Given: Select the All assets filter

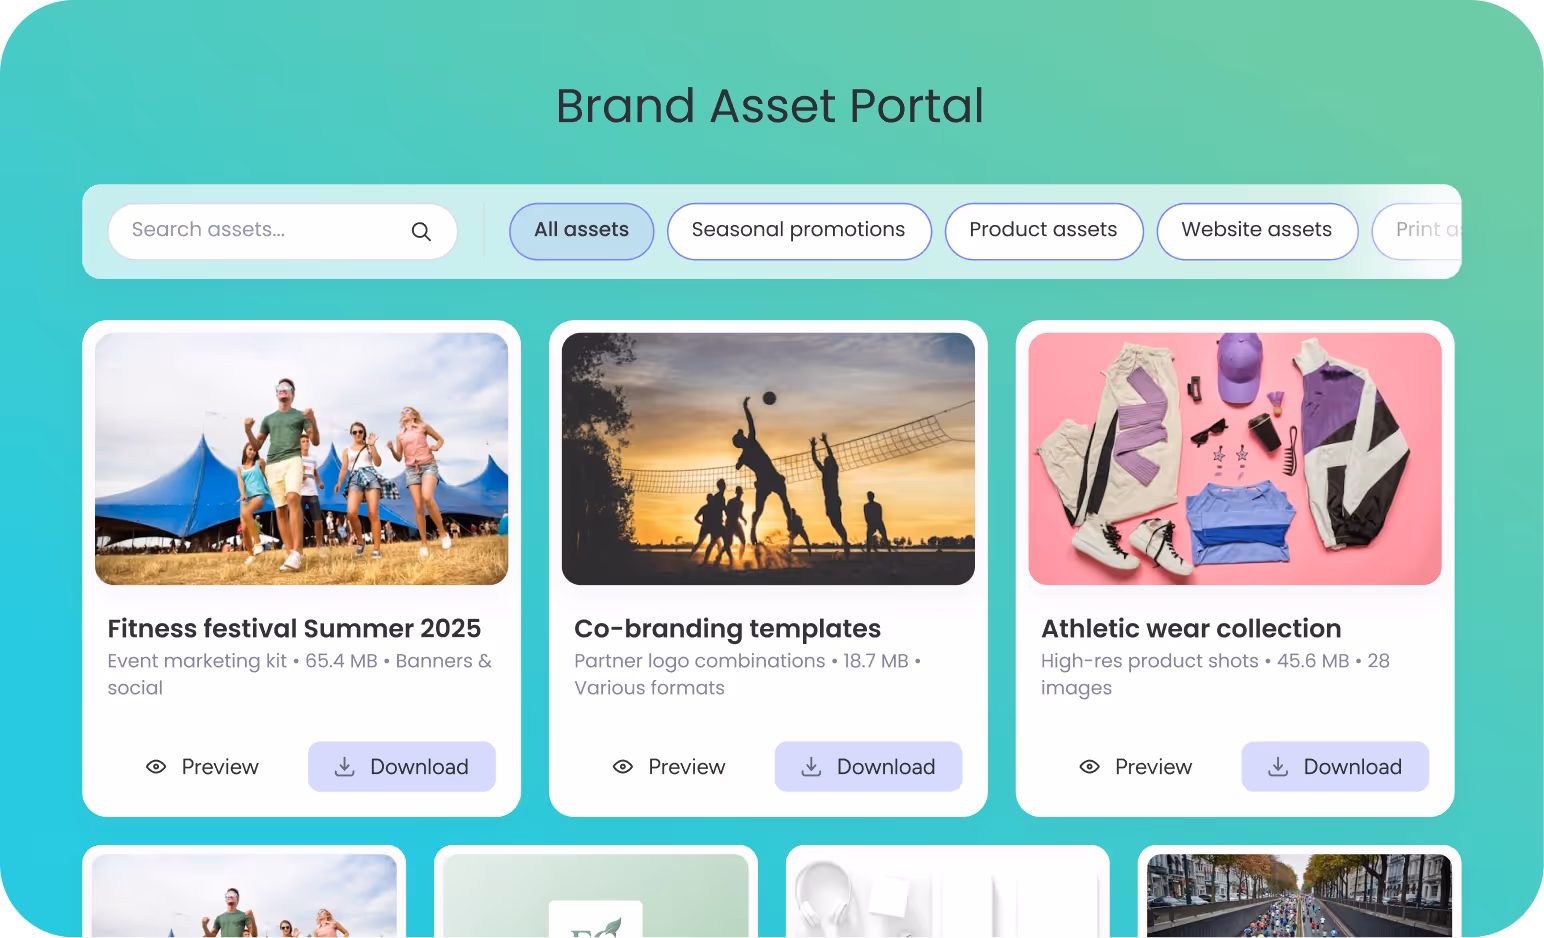Looking at the screenshot, I should pyautogui.click(x=582, y=231).
